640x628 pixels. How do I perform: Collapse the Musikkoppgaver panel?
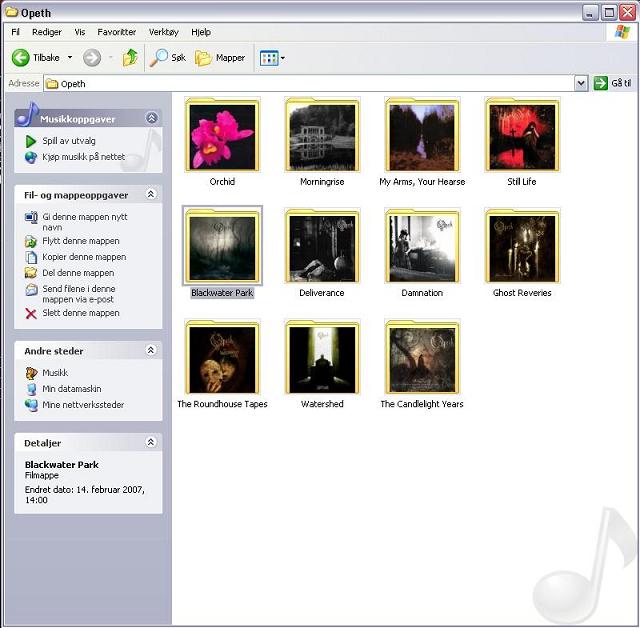(151, 118)
